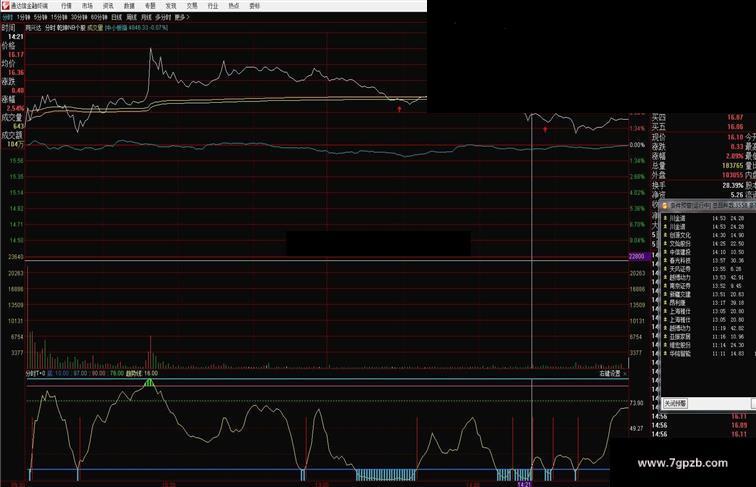This screenshot has height=487, width=756.
Task: Expand the 更多 > period options
Action: click(182, 17)
